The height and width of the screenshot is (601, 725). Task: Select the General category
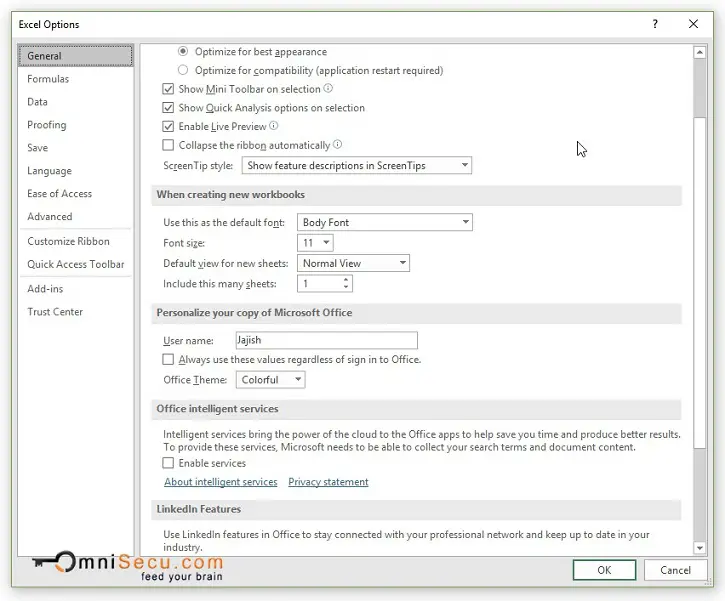click(76, 56)
